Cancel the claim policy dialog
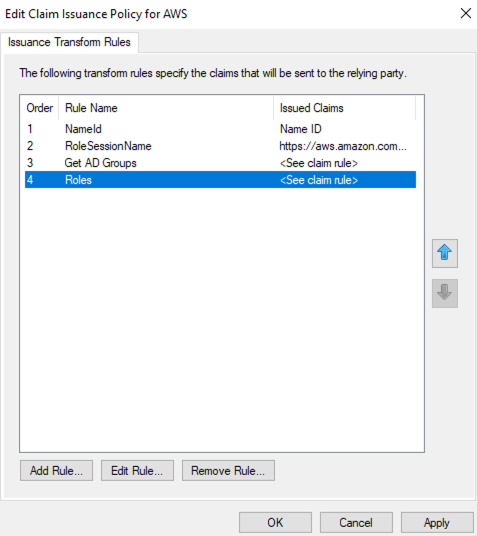Viewport: 477px width, 536px height. pyautogui.click(x=356, y=522)
